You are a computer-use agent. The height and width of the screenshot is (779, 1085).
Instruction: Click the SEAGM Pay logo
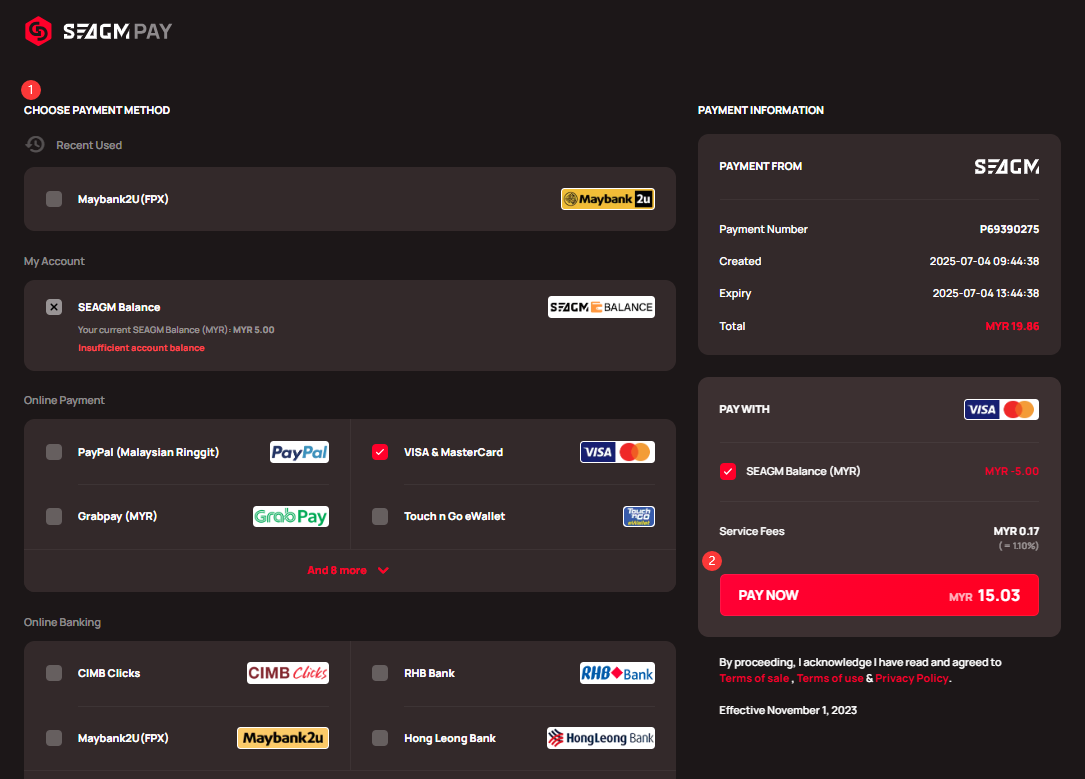(98, 31)
